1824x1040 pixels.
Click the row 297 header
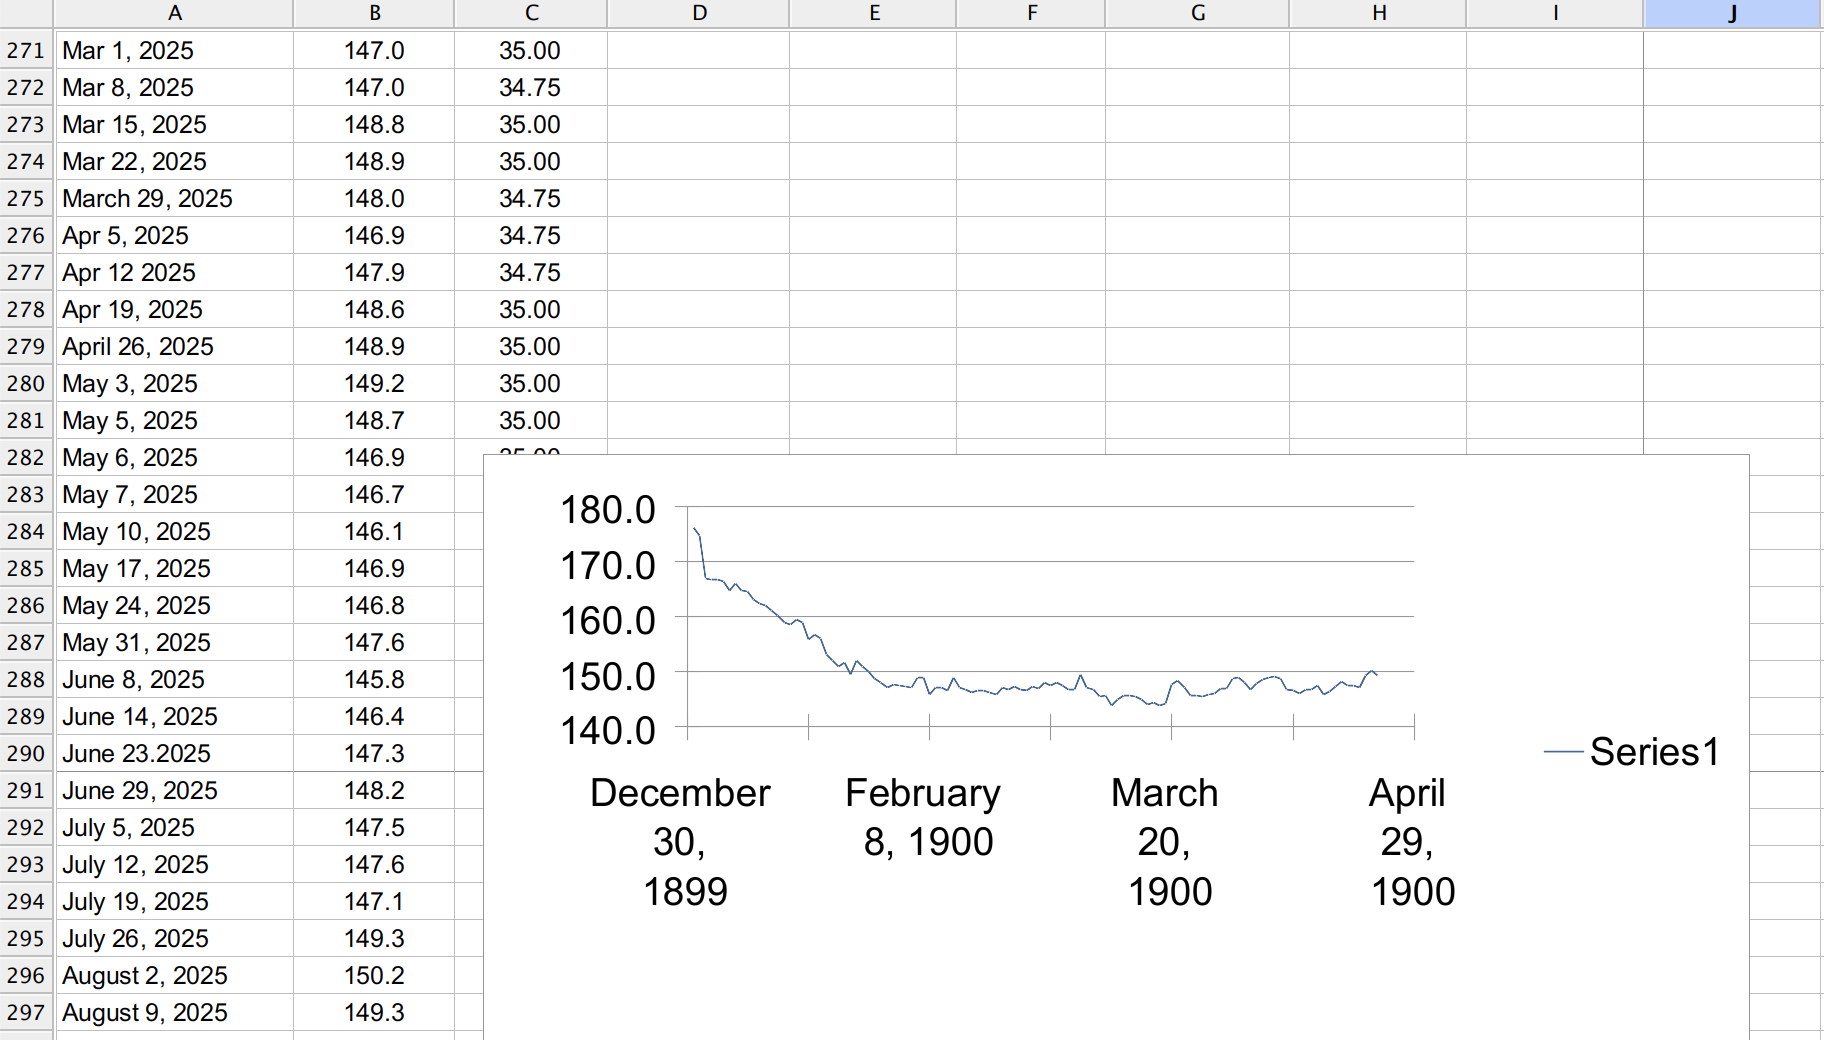click(x=26, y=1013)
